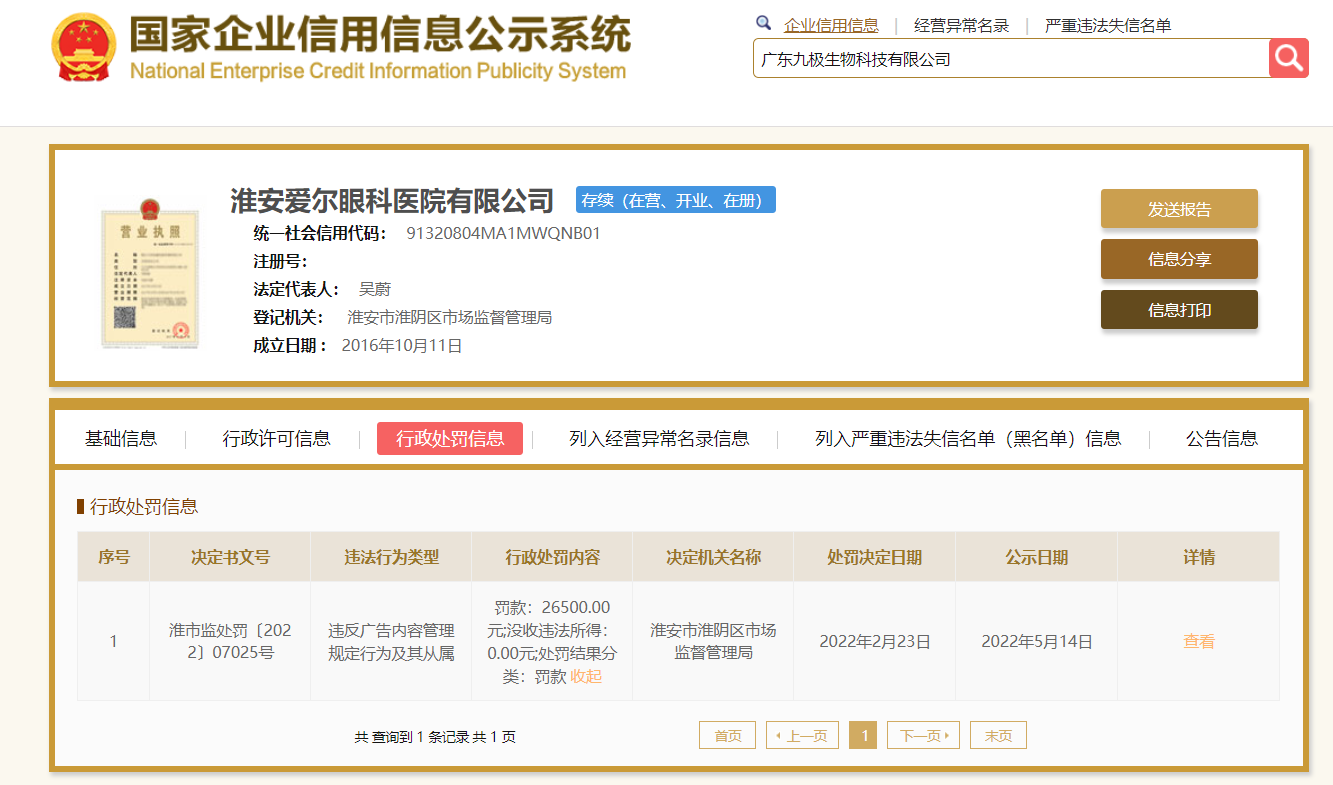1333x785 pixels.
Task: Click the red search magnifier button
Action: click(1288, 58)
